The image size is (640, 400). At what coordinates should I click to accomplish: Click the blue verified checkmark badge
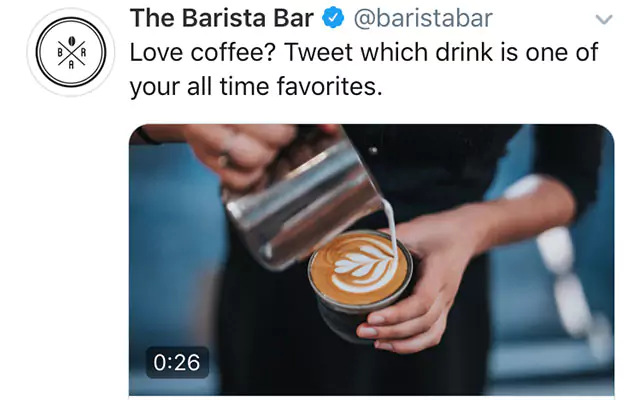(333, 18)
